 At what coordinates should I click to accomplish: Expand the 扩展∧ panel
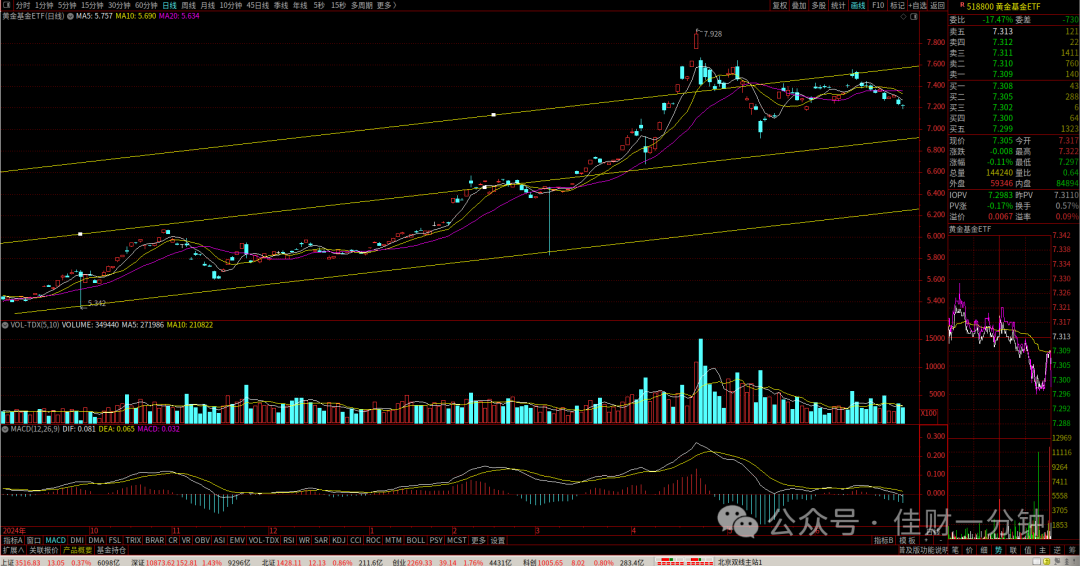click(x=12, y=550)
